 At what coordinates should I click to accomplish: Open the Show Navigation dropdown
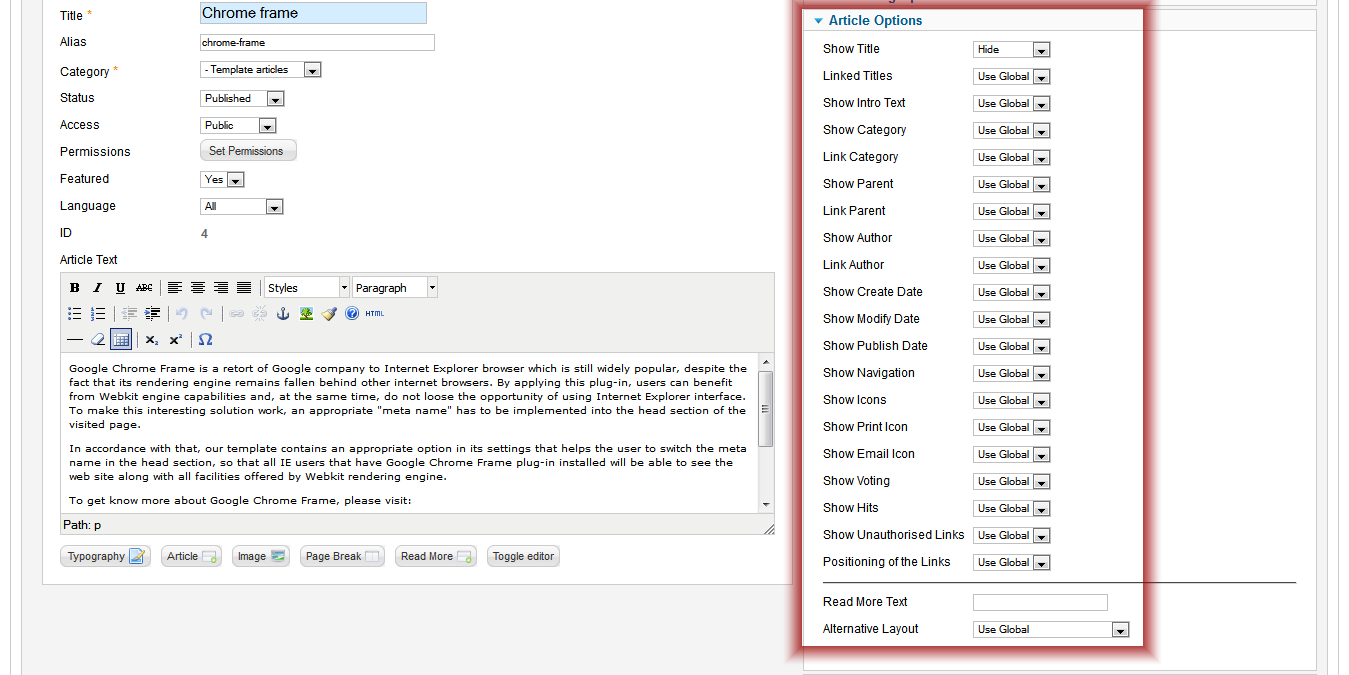(1011, 373)
